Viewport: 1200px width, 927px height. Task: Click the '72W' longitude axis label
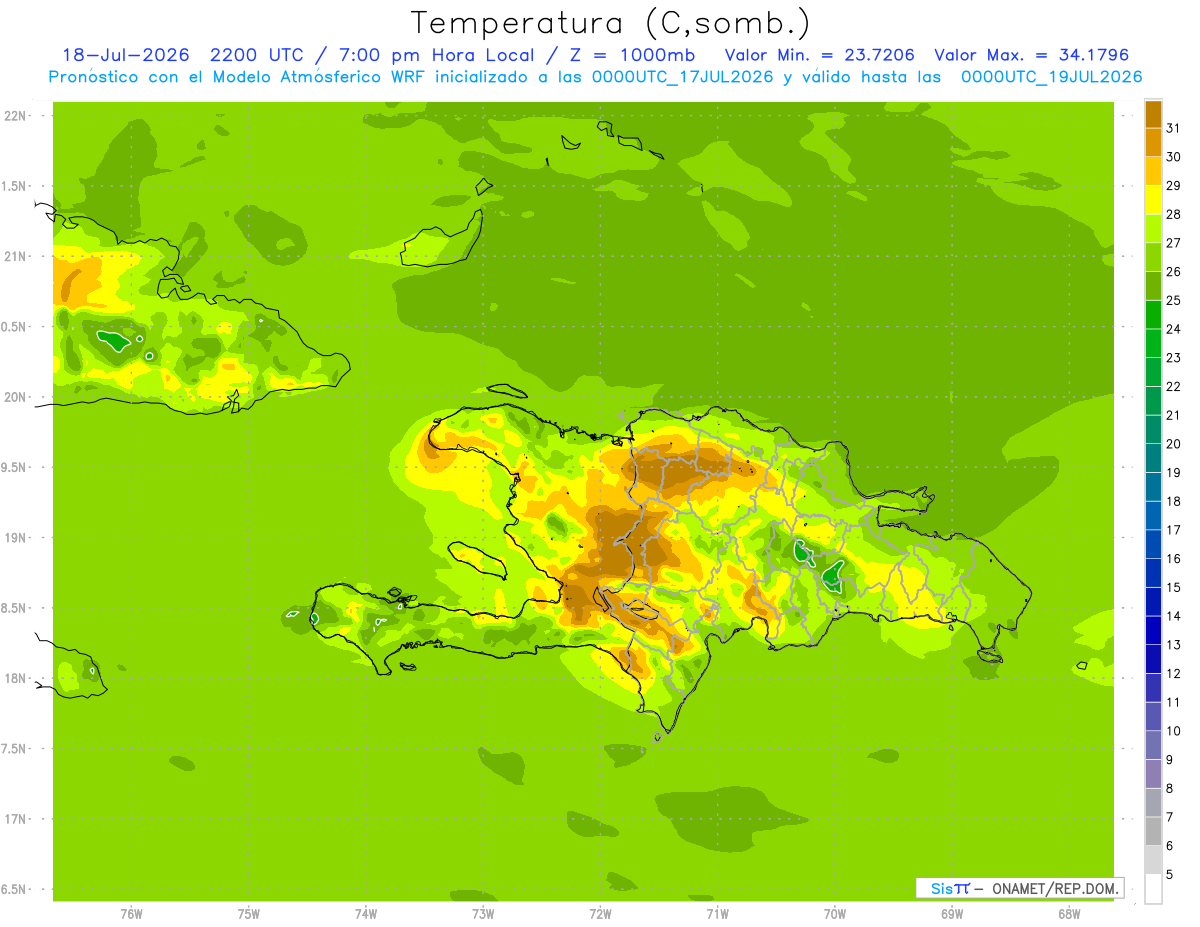(600, 913)
